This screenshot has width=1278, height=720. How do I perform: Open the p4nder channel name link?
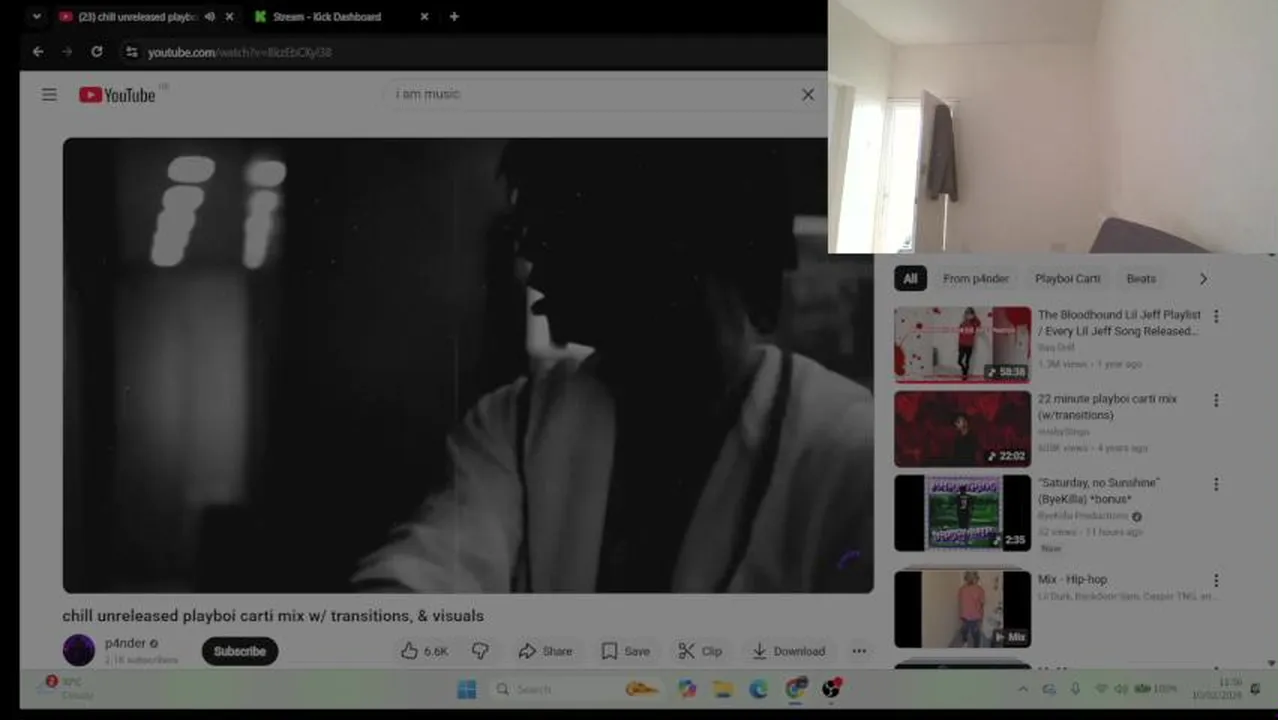tap(125, 643)
